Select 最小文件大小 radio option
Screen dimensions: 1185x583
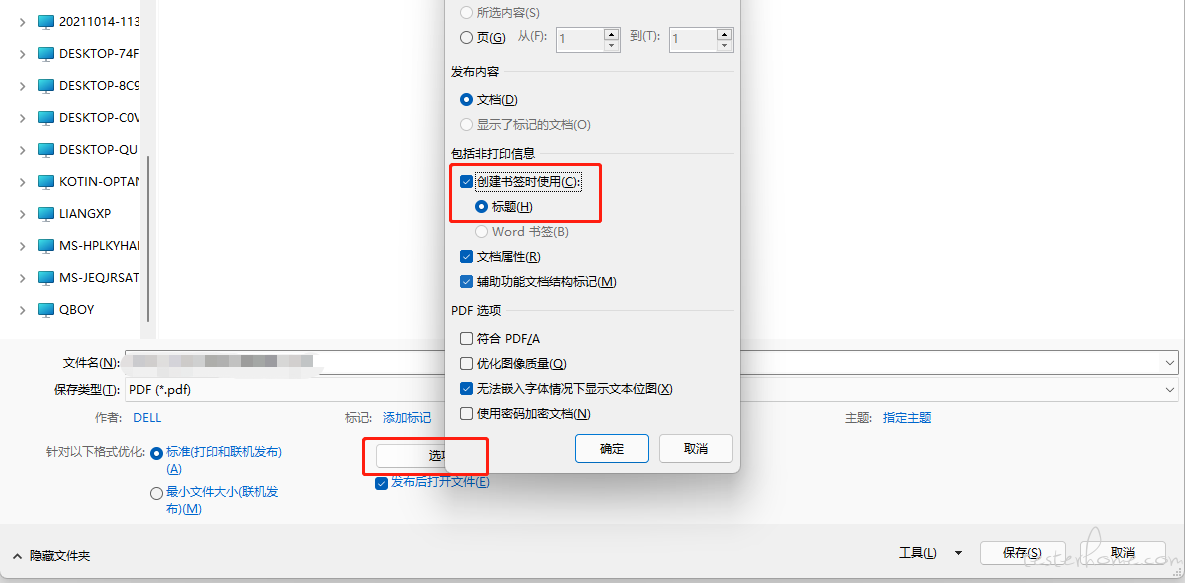click(156, 493)
